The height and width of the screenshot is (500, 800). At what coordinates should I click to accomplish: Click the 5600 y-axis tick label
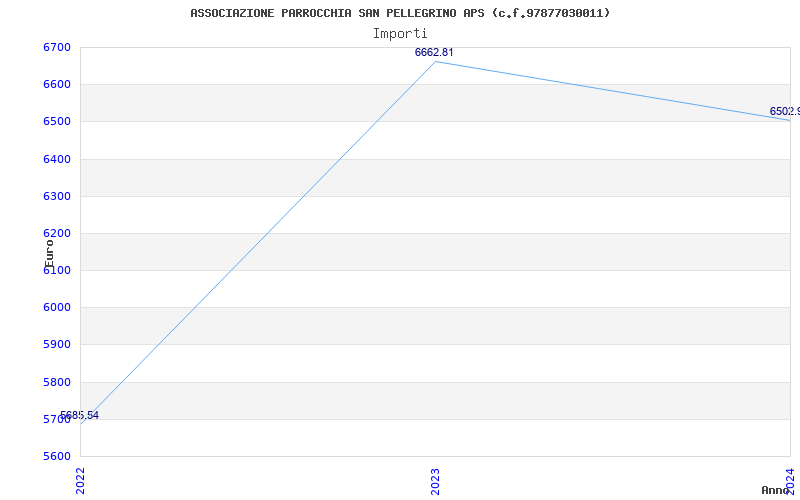57,457
